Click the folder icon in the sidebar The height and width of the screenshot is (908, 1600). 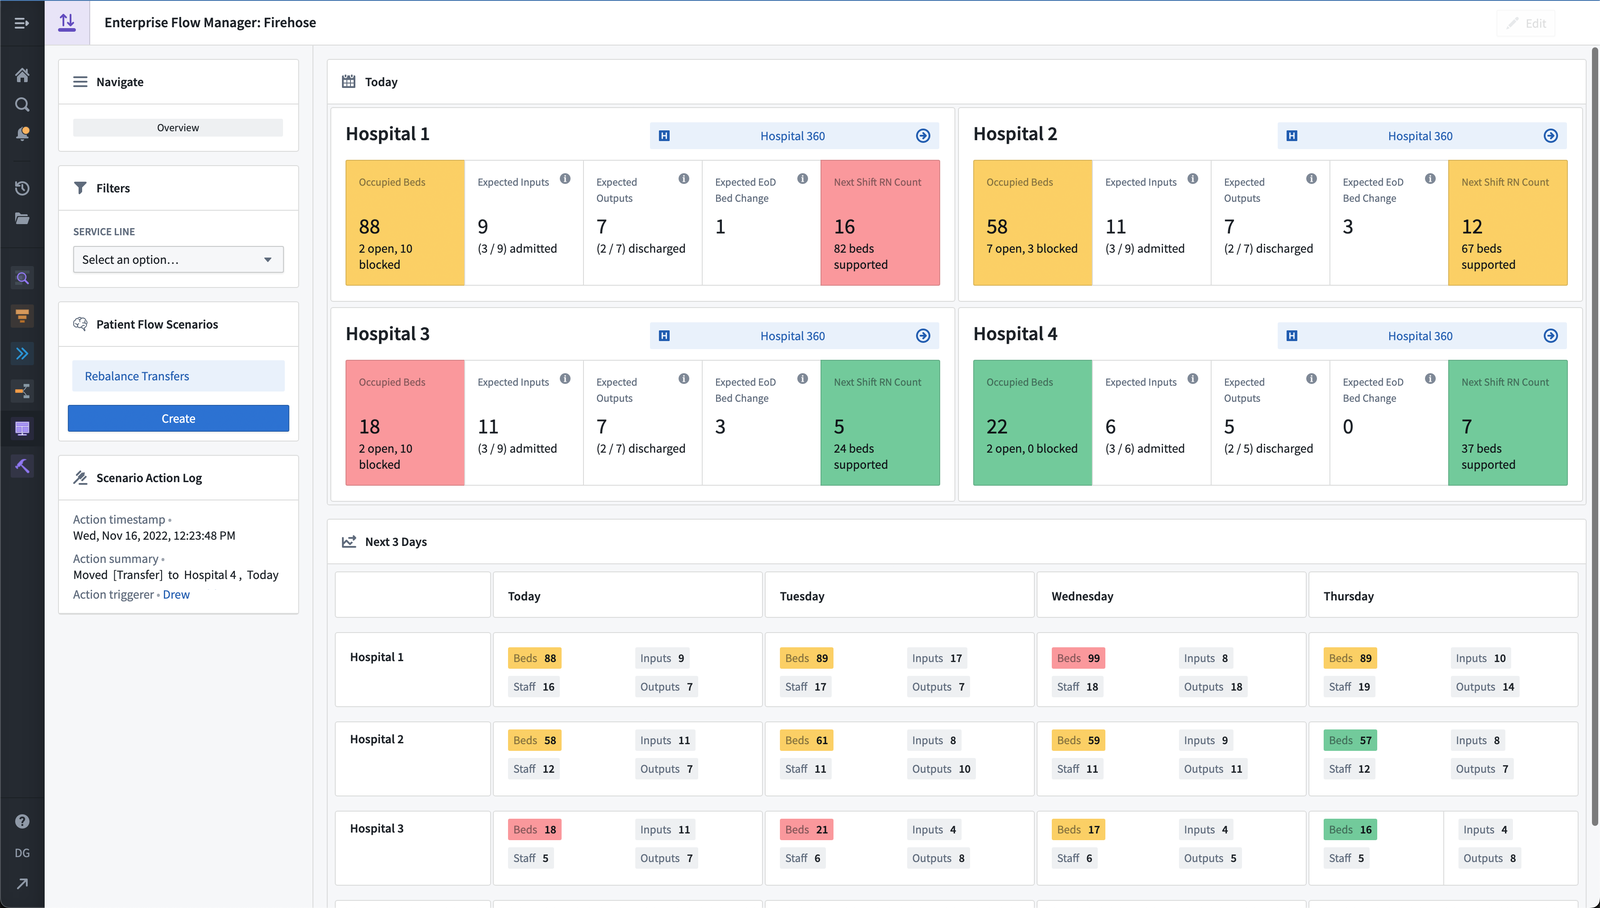point(22,219)
